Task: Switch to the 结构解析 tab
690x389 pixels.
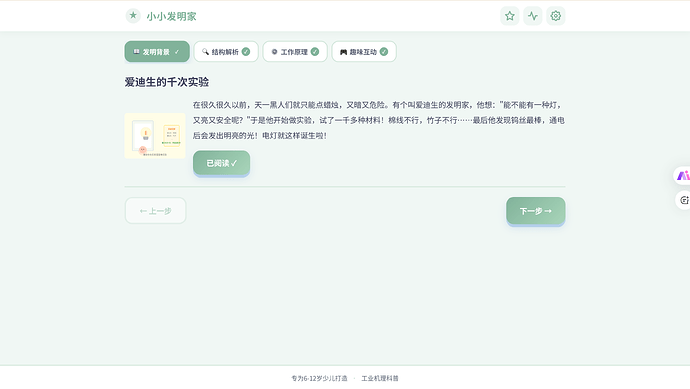Action: point(226,51)
